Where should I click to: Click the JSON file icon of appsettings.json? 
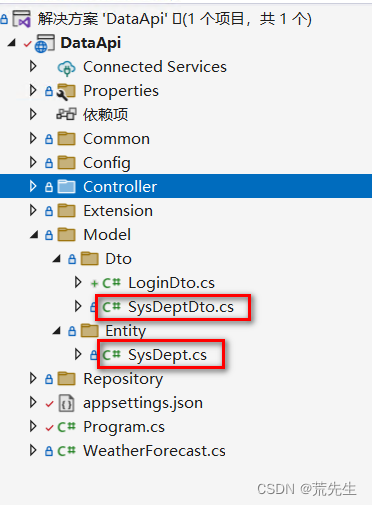point(66,403)
